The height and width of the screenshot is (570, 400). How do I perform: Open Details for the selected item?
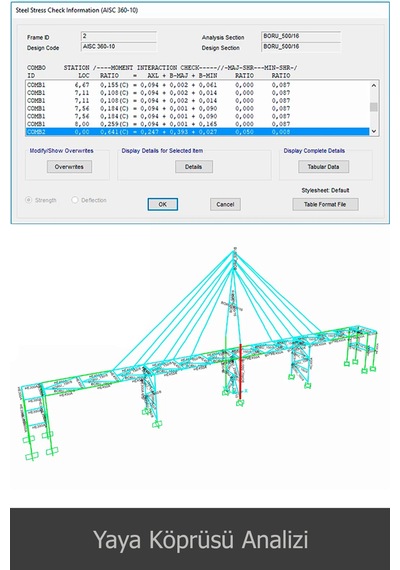click(193, 167)
